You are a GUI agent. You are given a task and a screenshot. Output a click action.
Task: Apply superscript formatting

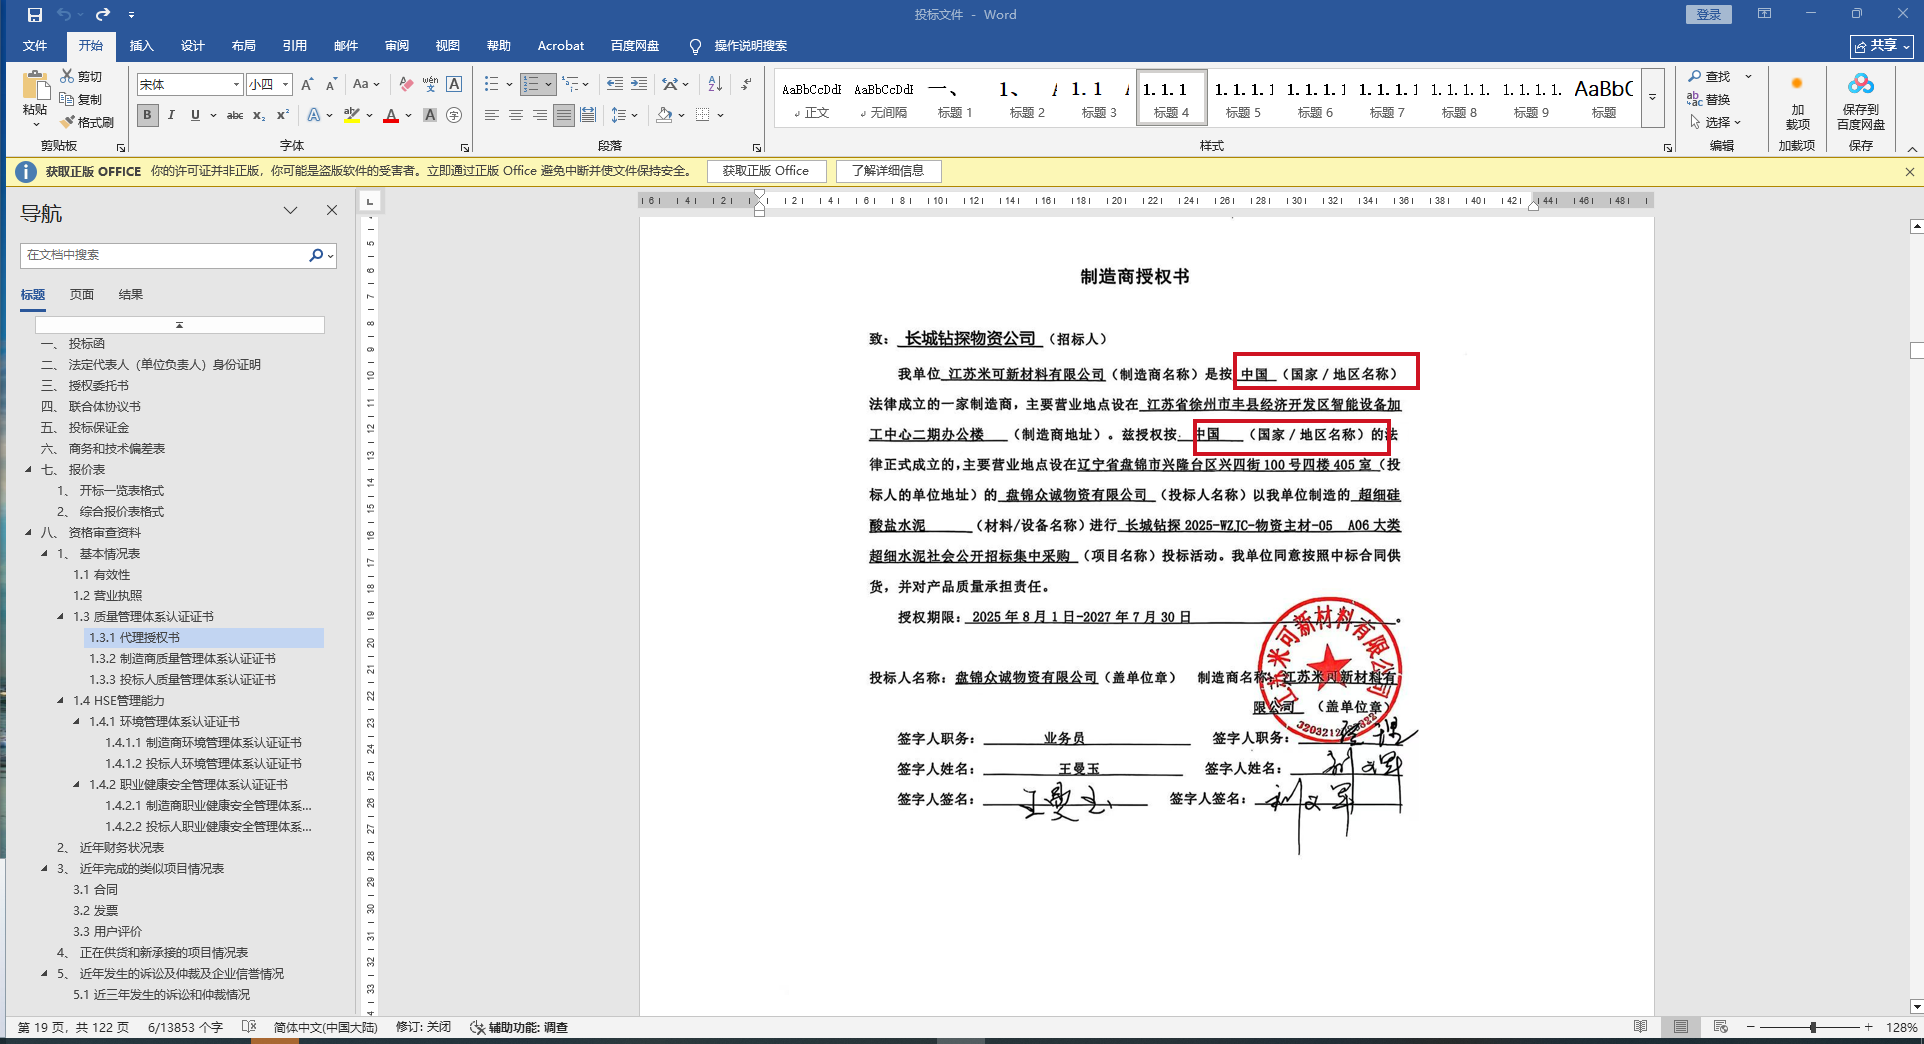(283, 116)
